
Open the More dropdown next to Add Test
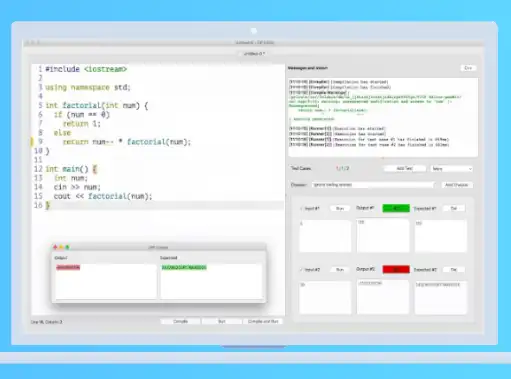(x=452, y=169)
